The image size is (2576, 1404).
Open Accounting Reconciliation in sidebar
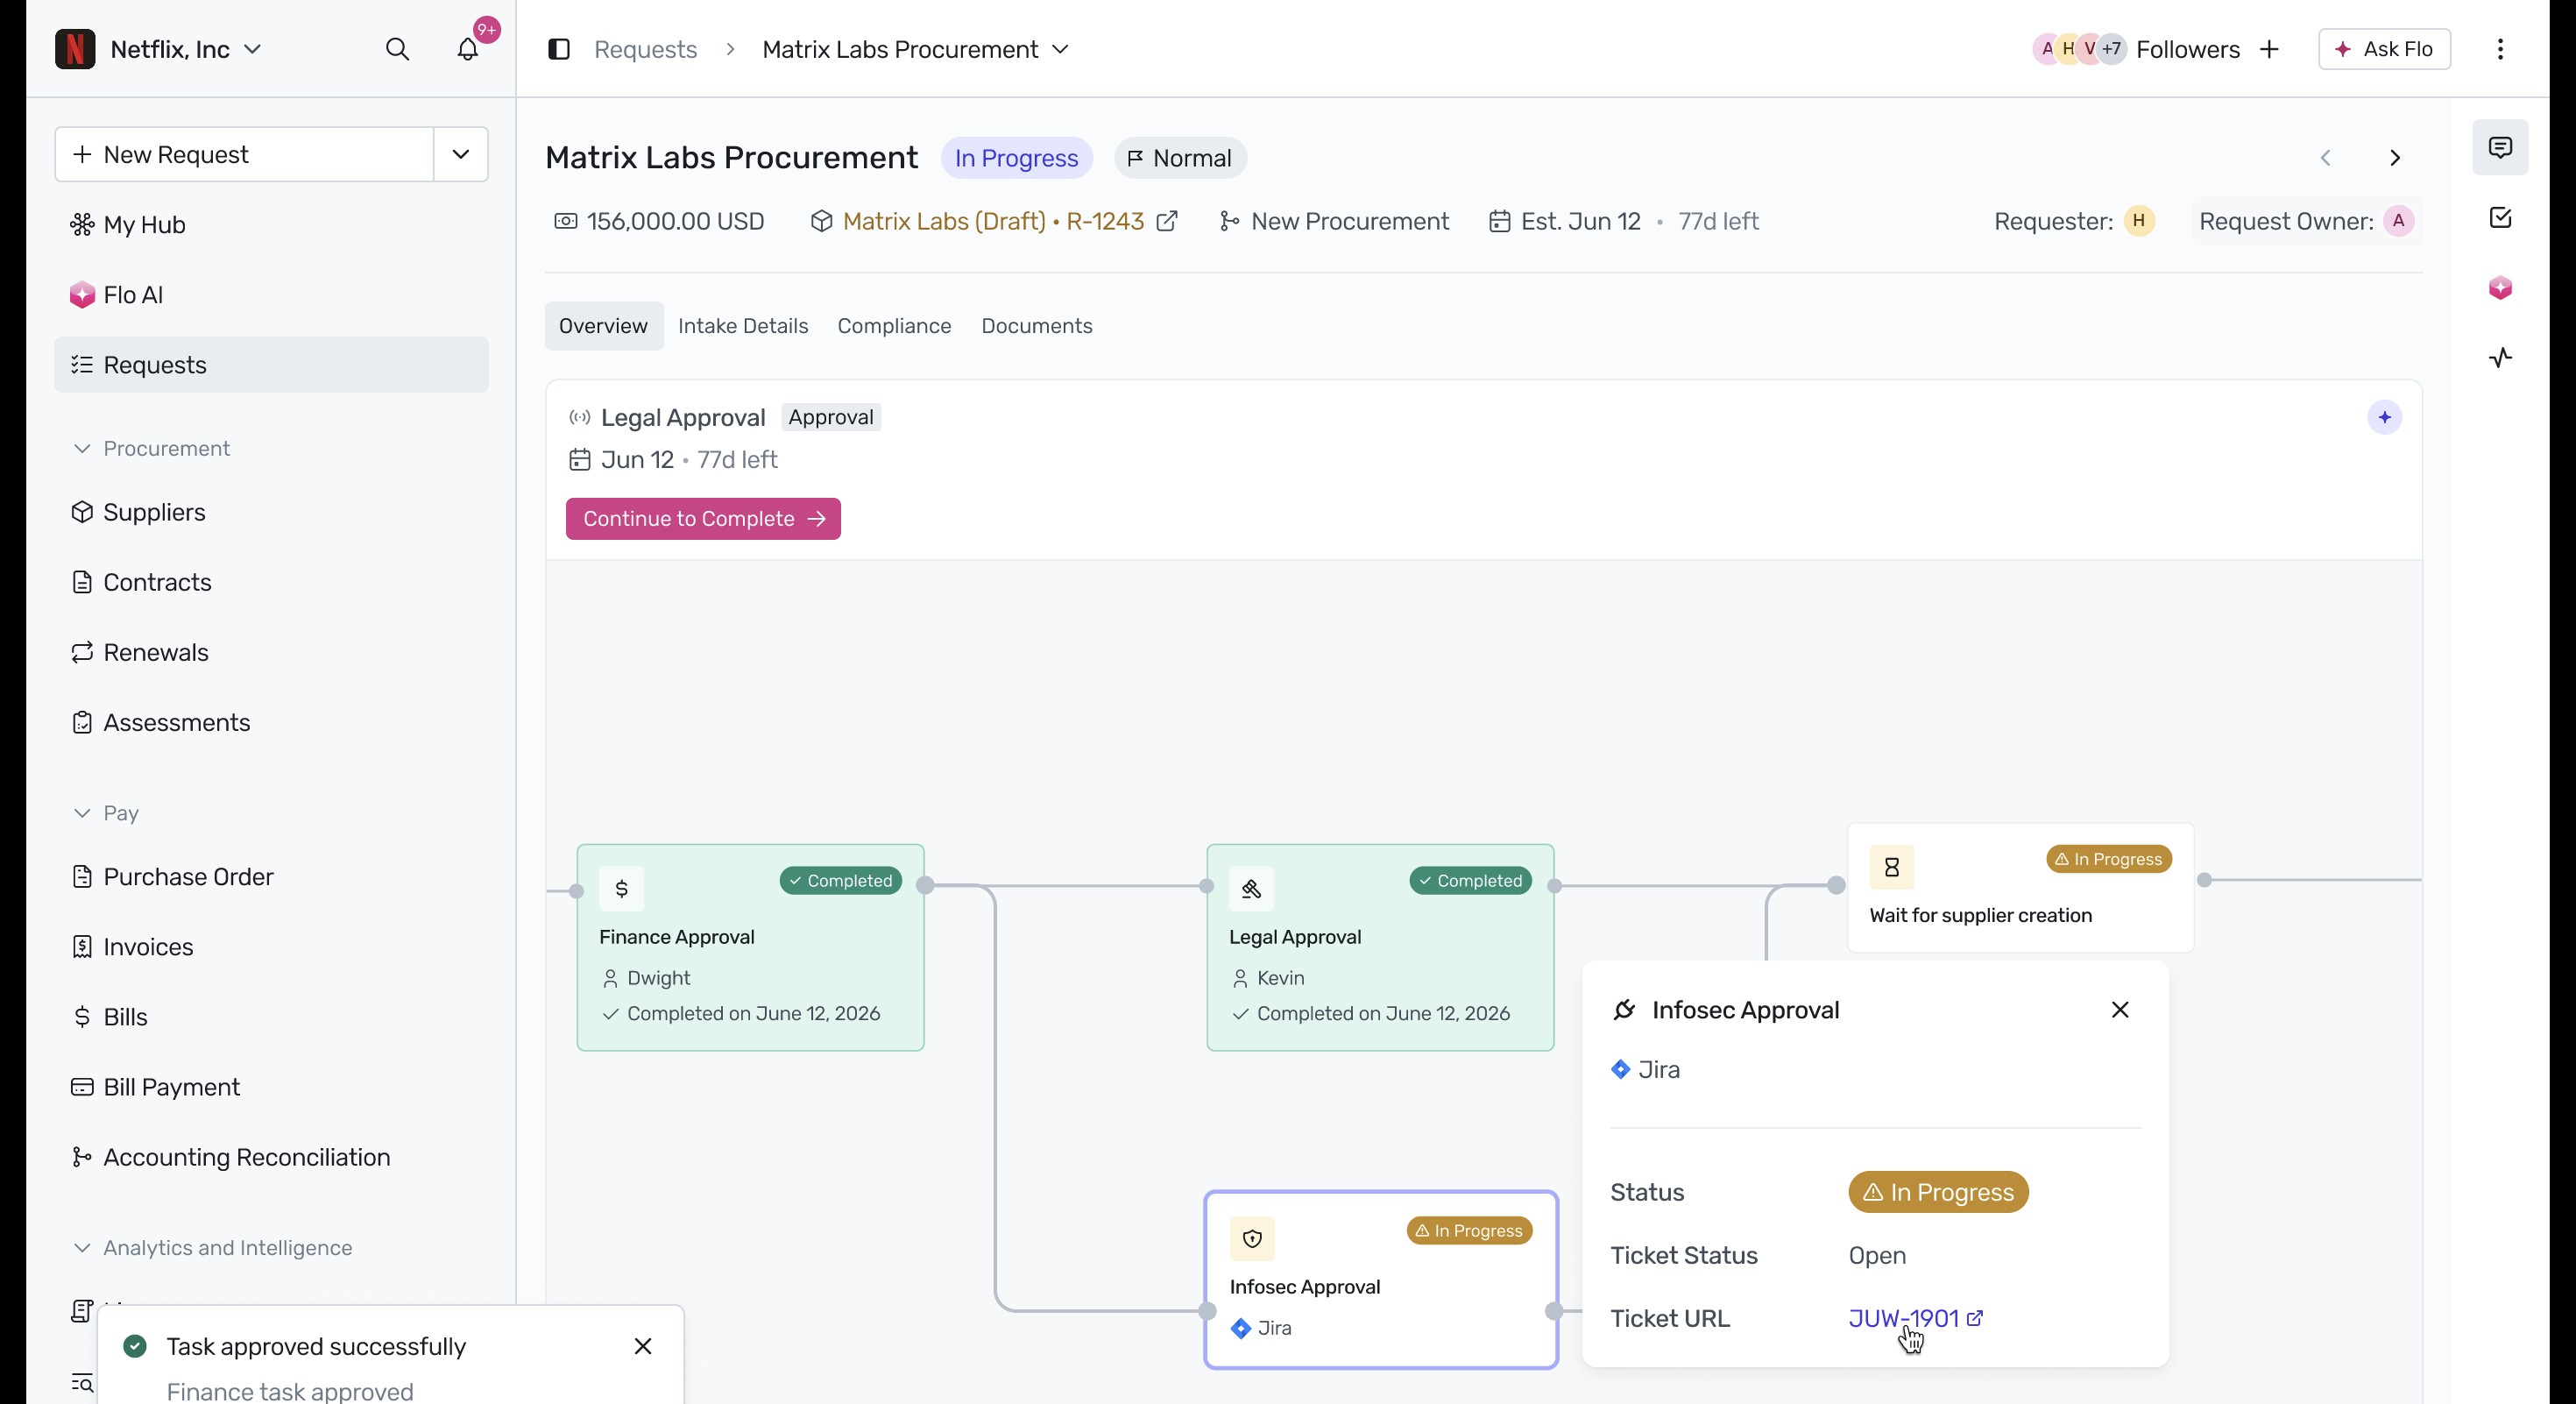271,1157
